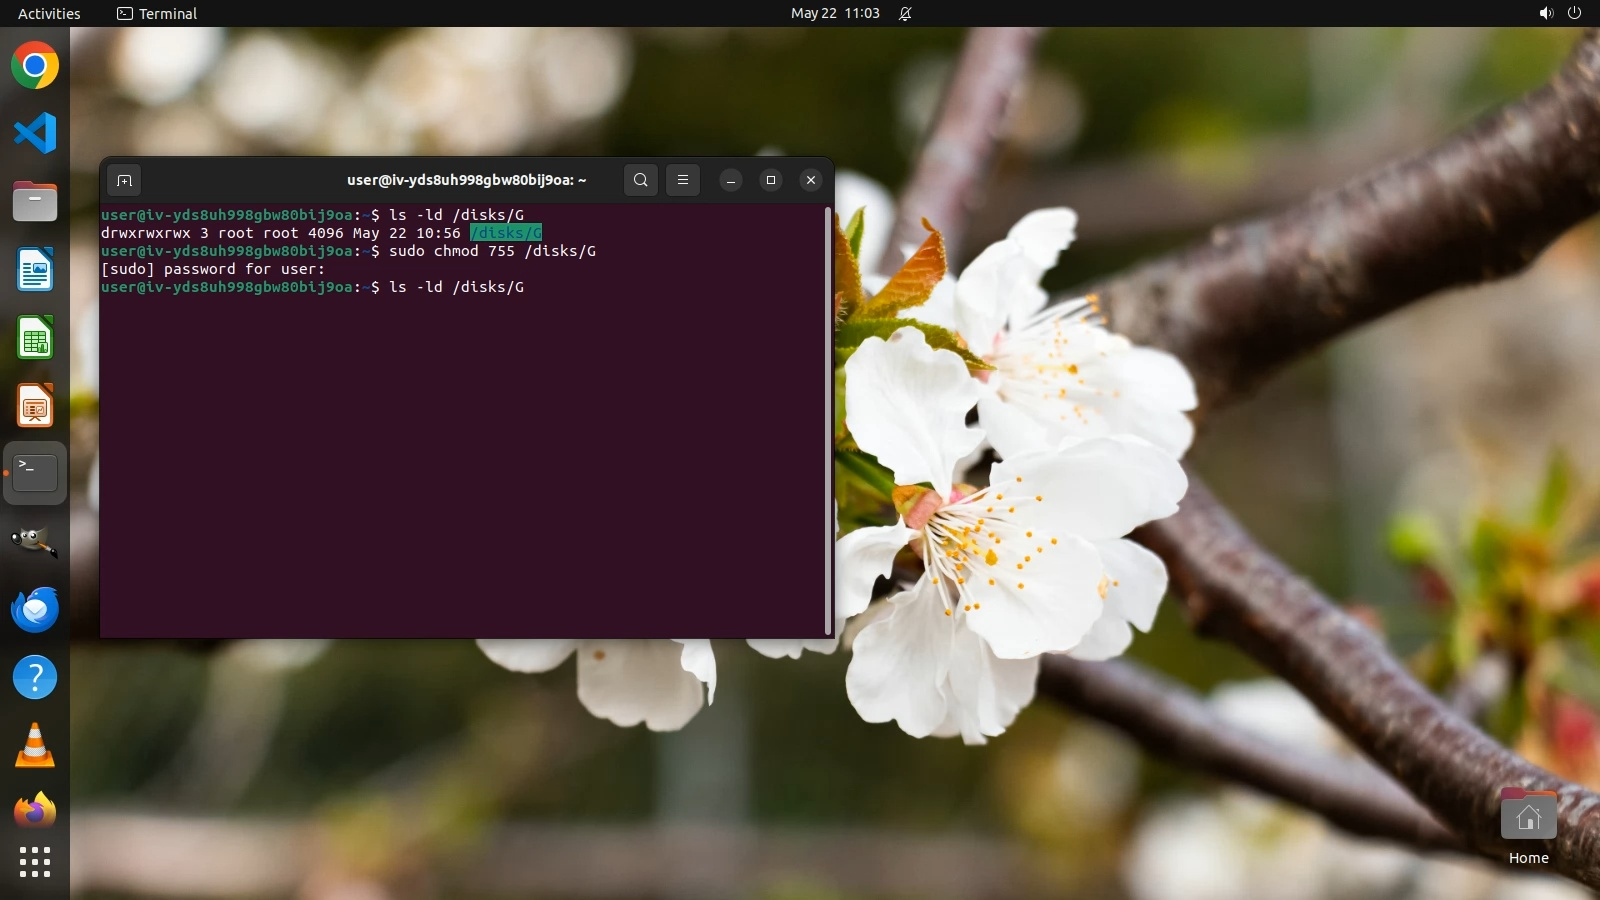Open the terminal hamburger menu
Image resolution: width=1600 pixels, height=900 pixels.
tap(683, 180)
